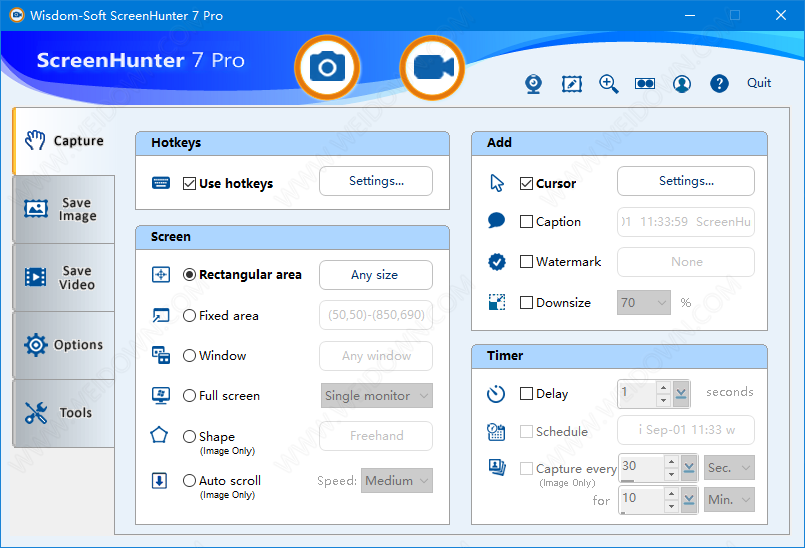This screenshot has height=548, width=805.
Task: Click the Auto scroll down-arrow icon
Action: coord(159,481)
